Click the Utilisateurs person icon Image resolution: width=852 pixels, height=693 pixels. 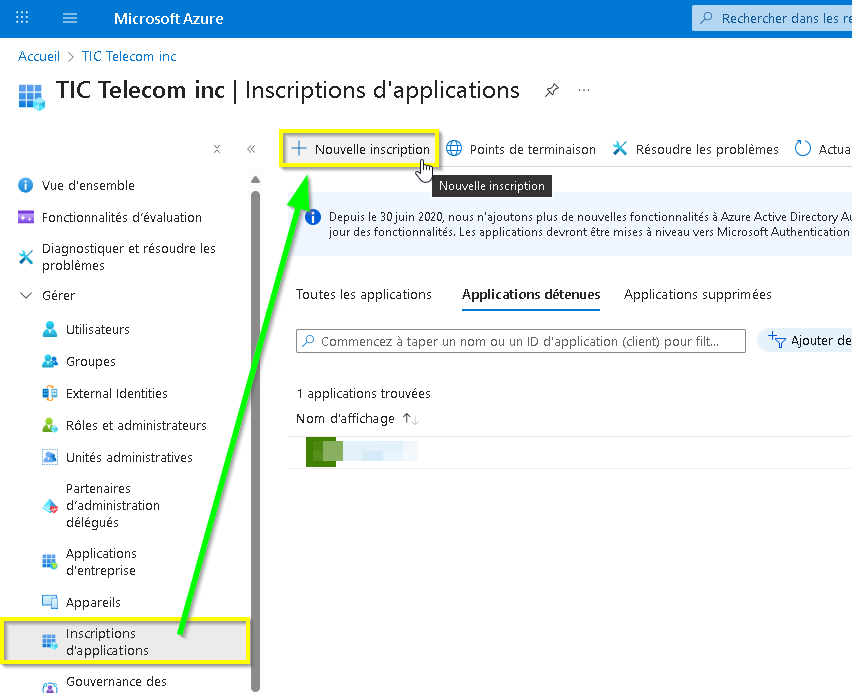tap(50, 329)
